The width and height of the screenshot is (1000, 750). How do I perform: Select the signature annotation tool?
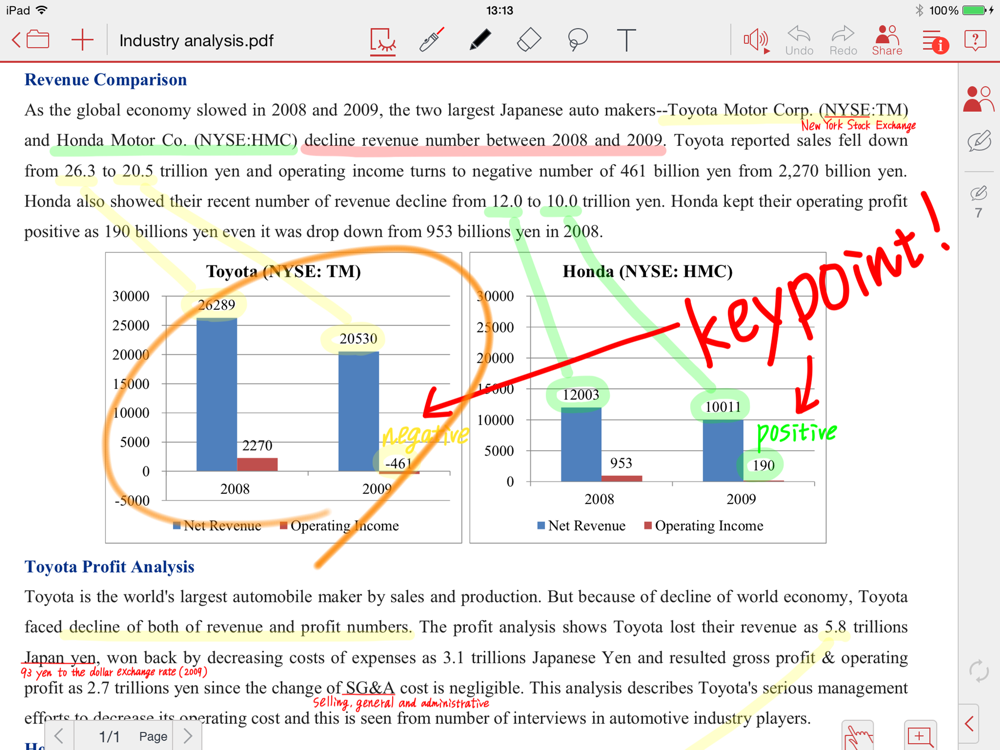click(383, 41)
